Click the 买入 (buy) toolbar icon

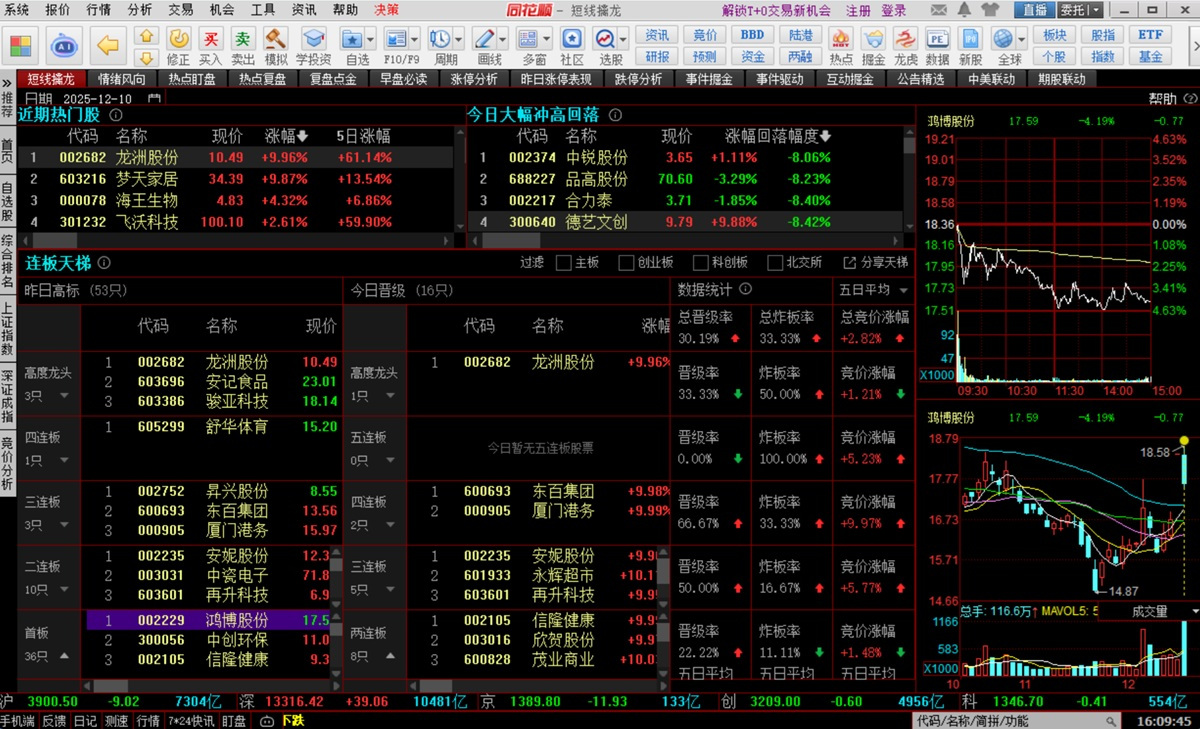(x=210, y=45)
